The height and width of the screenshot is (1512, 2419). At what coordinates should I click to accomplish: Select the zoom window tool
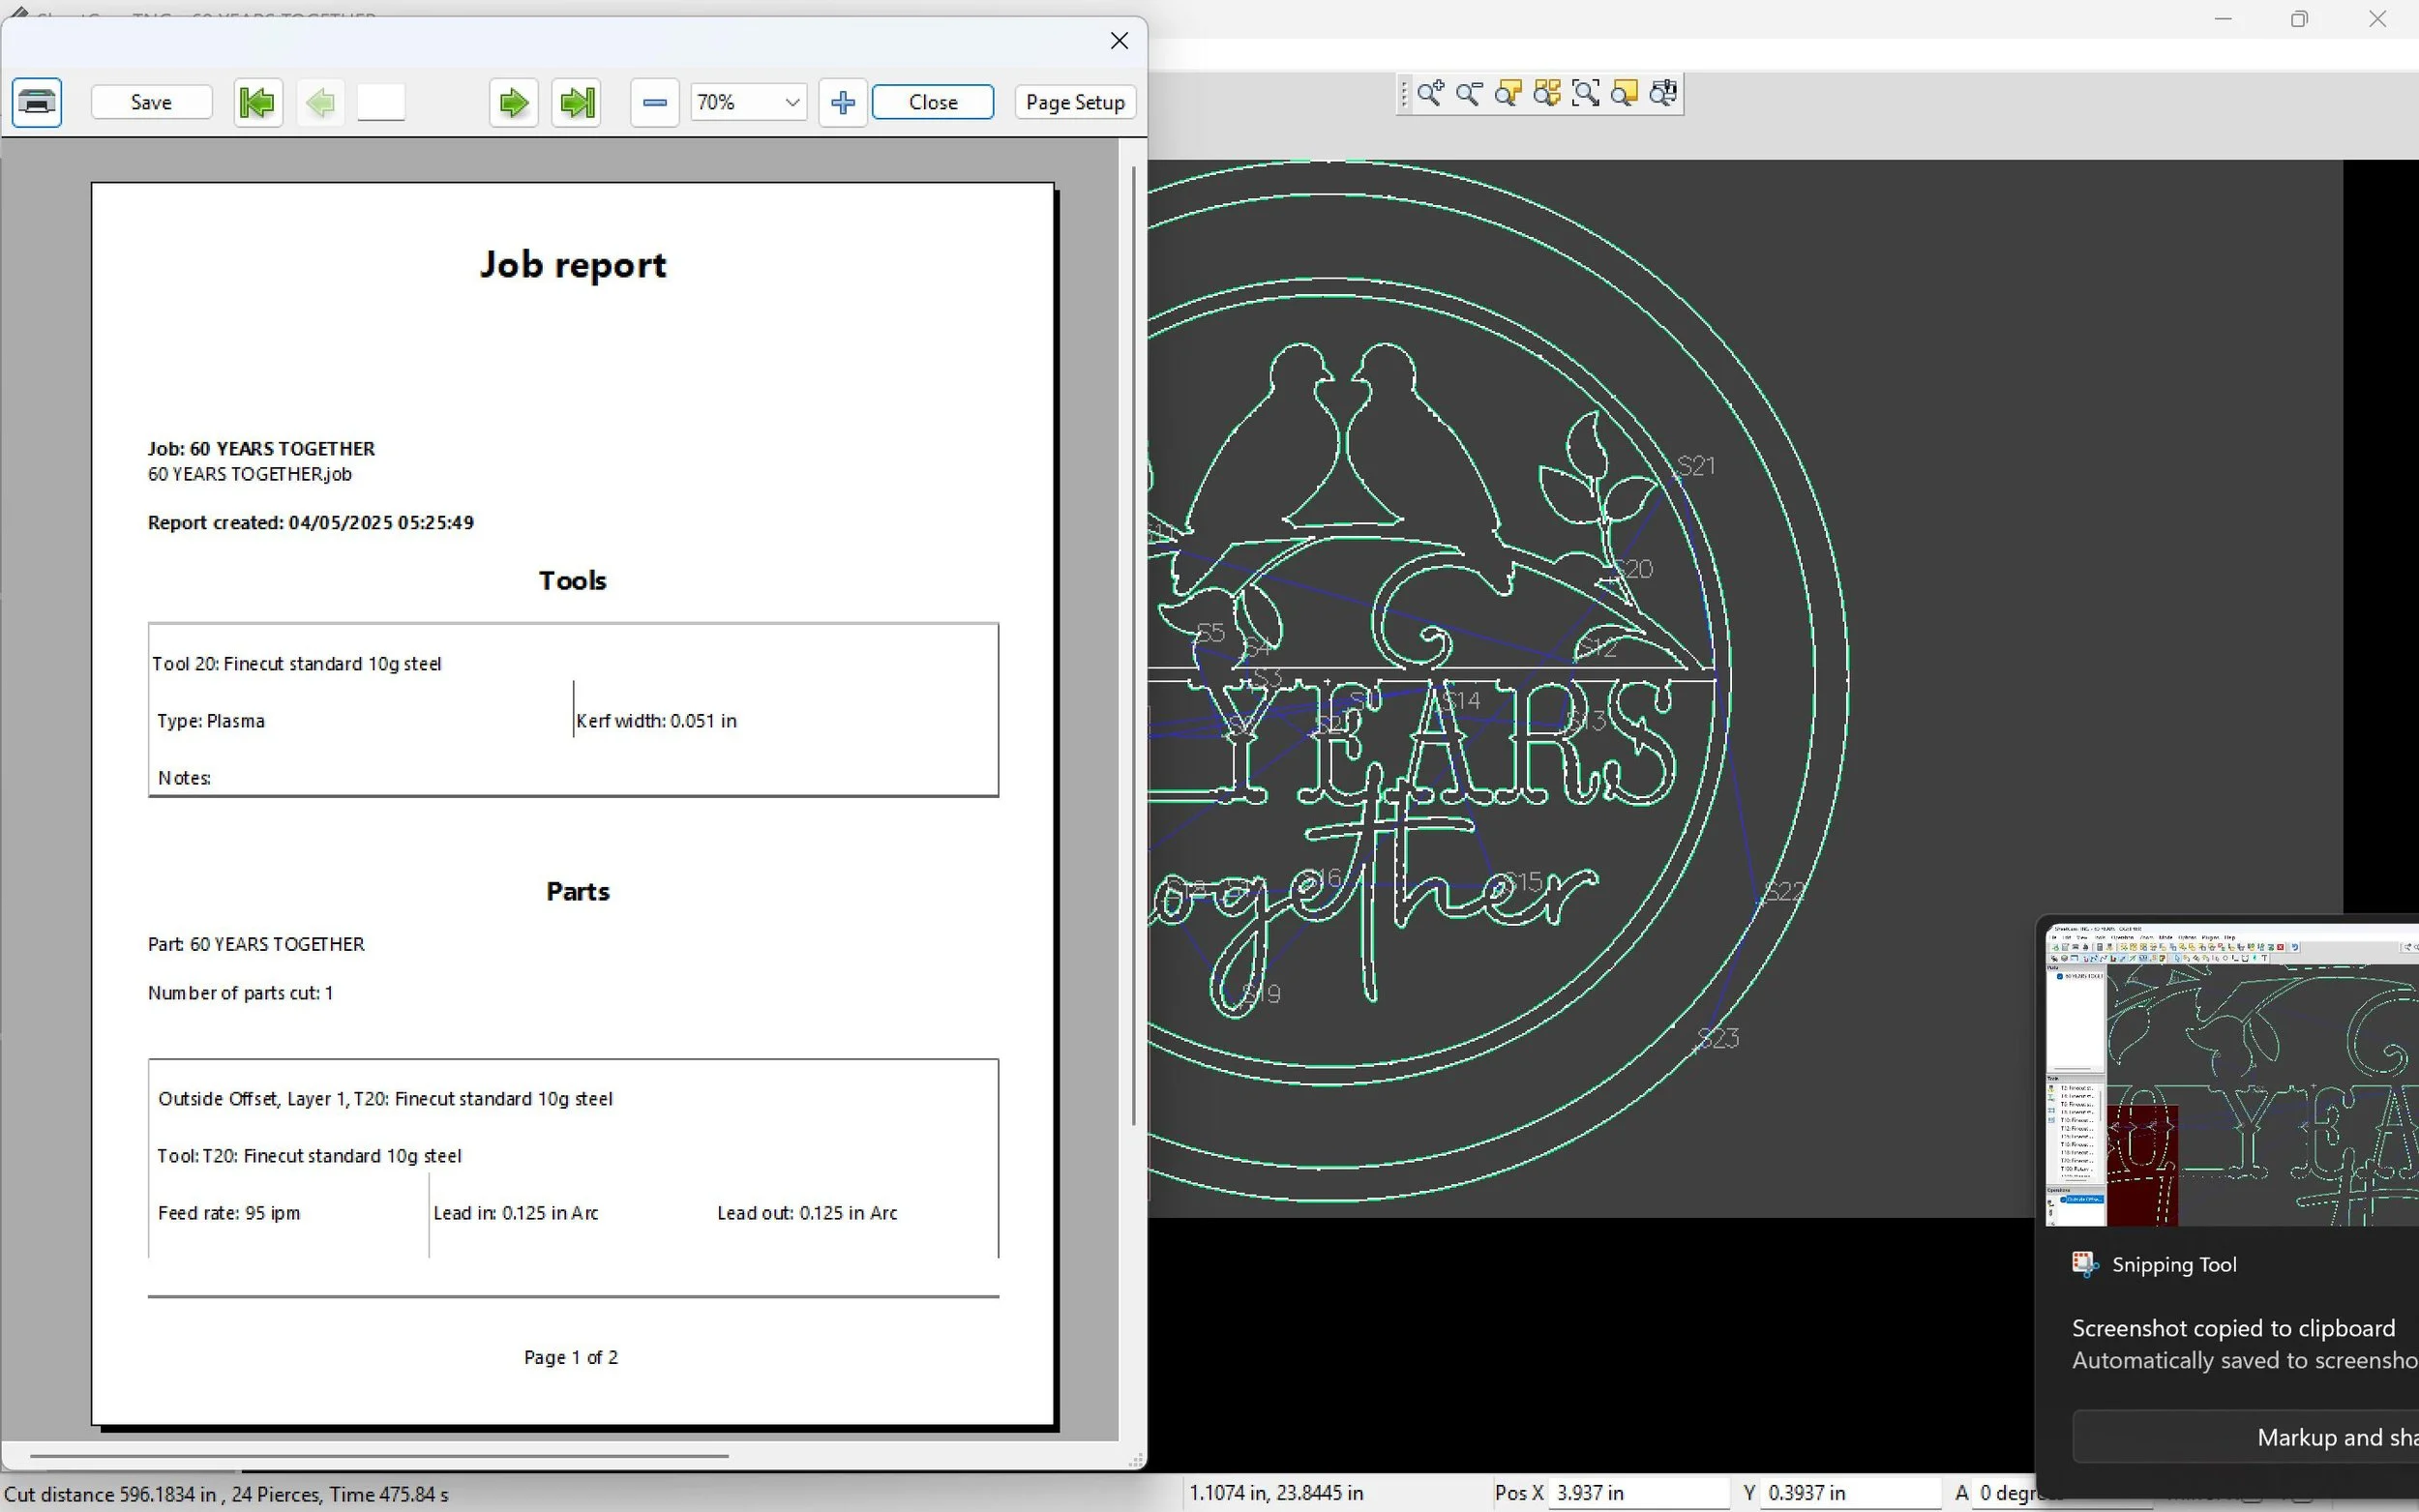pyautogui.click(x=1586, y=94)
